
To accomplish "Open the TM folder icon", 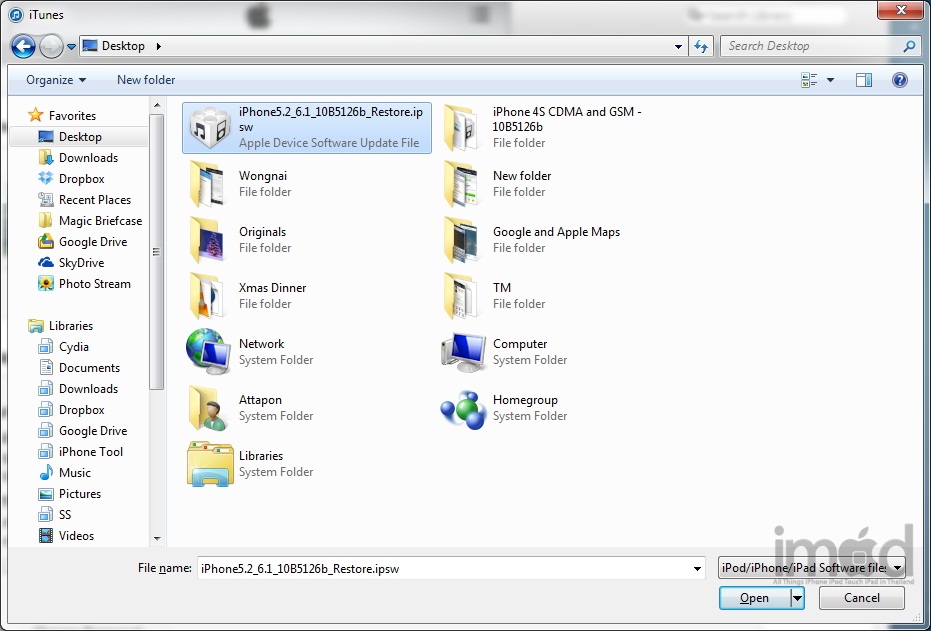I will 462,296.
